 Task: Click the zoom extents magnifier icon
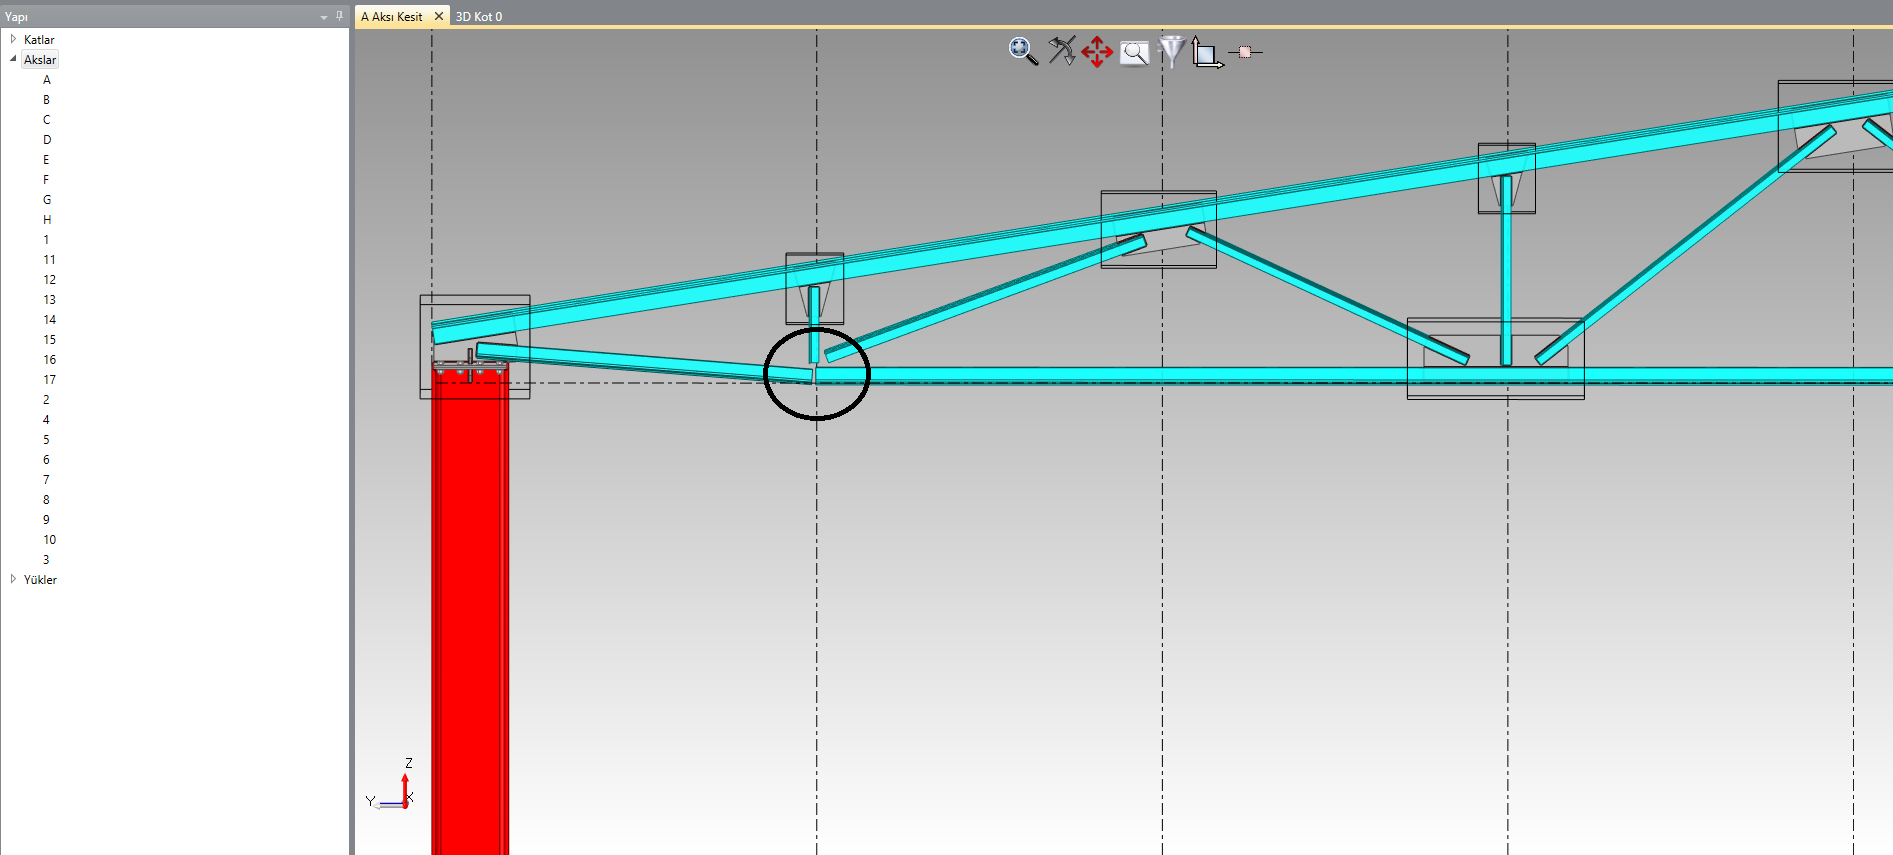coord(1022,51)
